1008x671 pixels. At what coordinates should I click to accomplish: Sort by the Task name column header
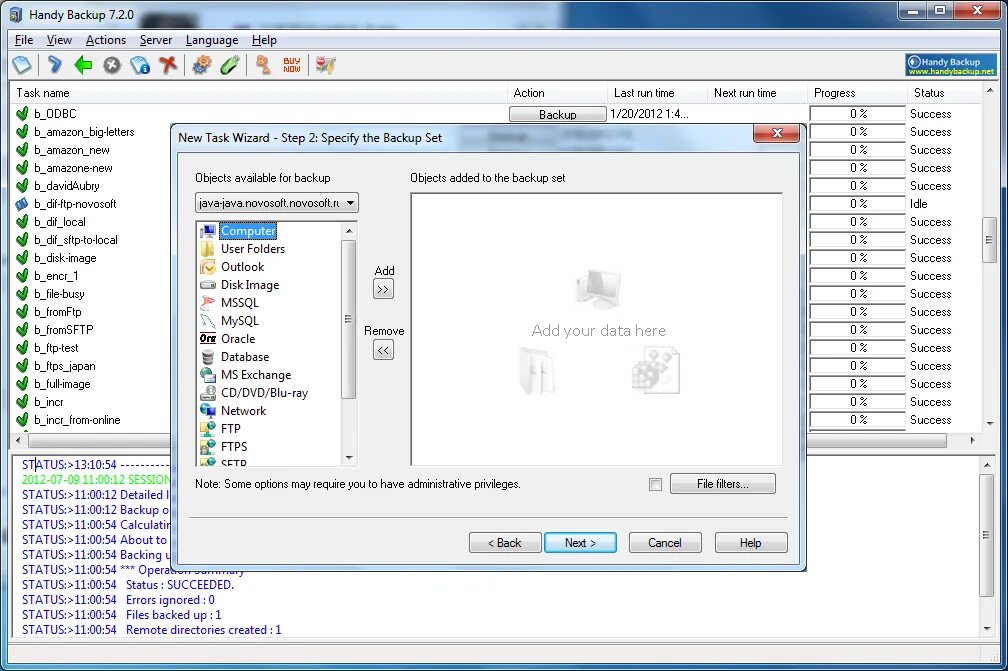(258, 93)
